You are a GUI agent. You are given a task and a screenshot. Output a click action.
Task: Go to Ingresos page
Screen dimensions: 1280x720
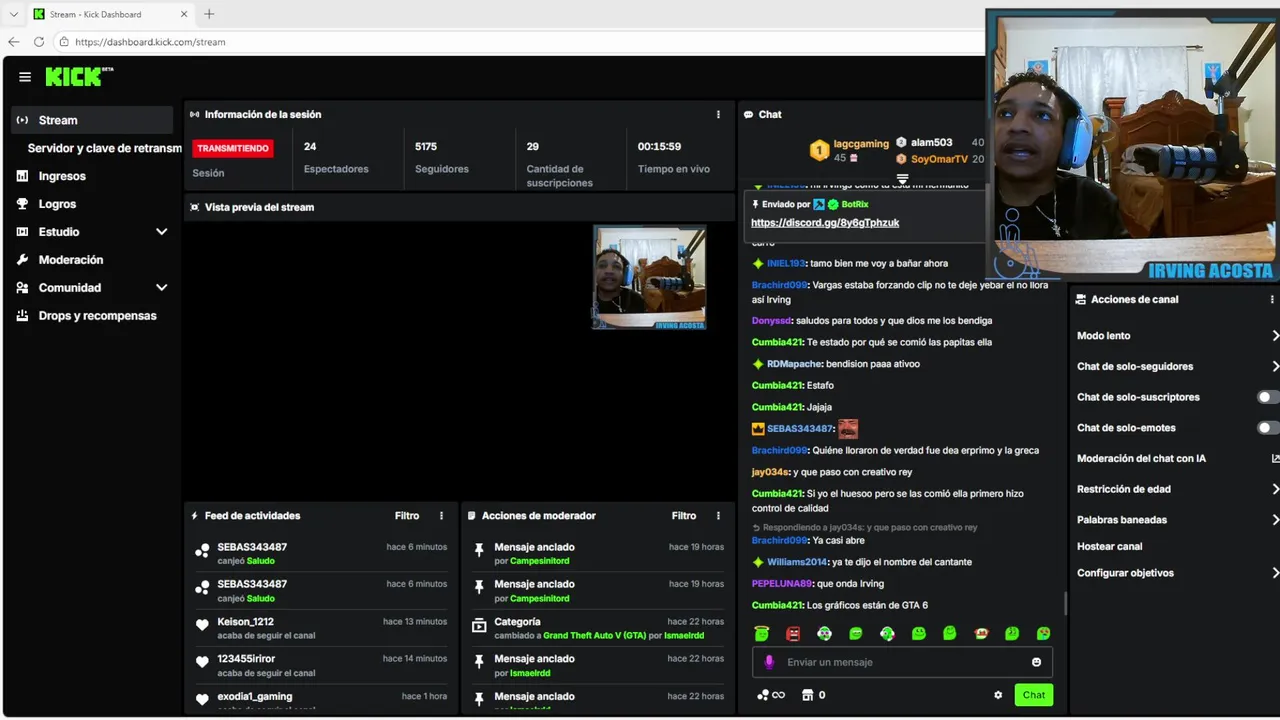tap(62, 176)
